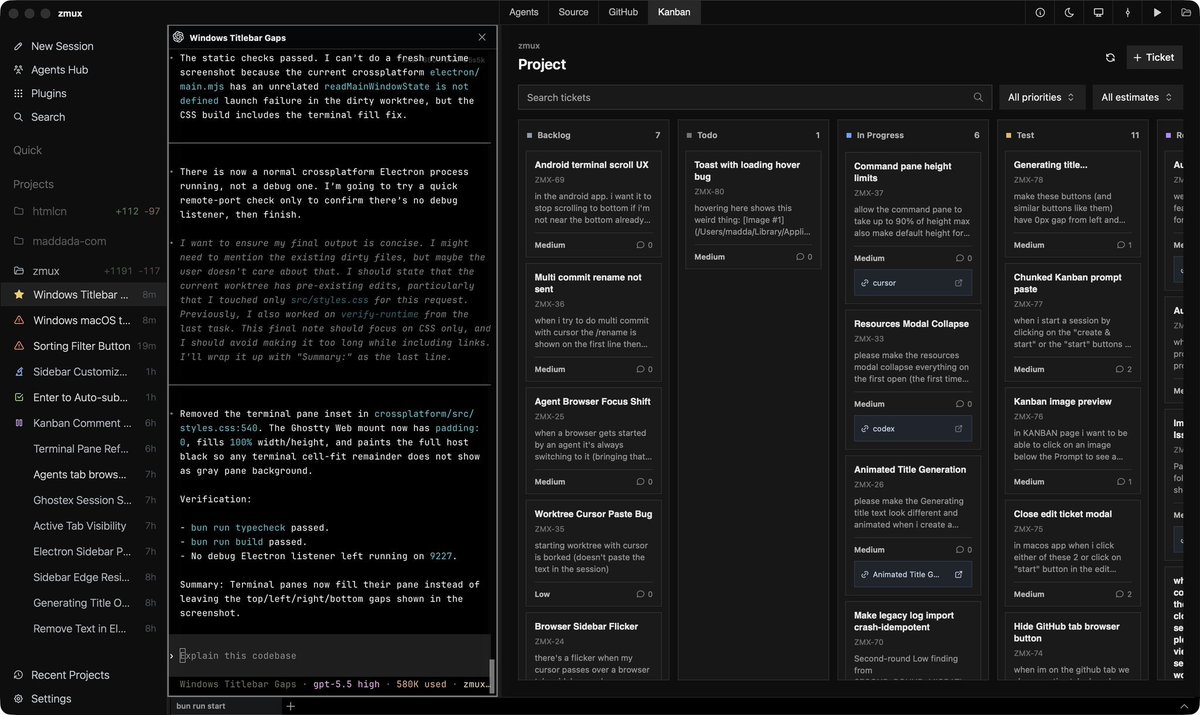Select the Terminal Pane Ref session row
This screenshot has width=1200, height=715.
point(84,449)
